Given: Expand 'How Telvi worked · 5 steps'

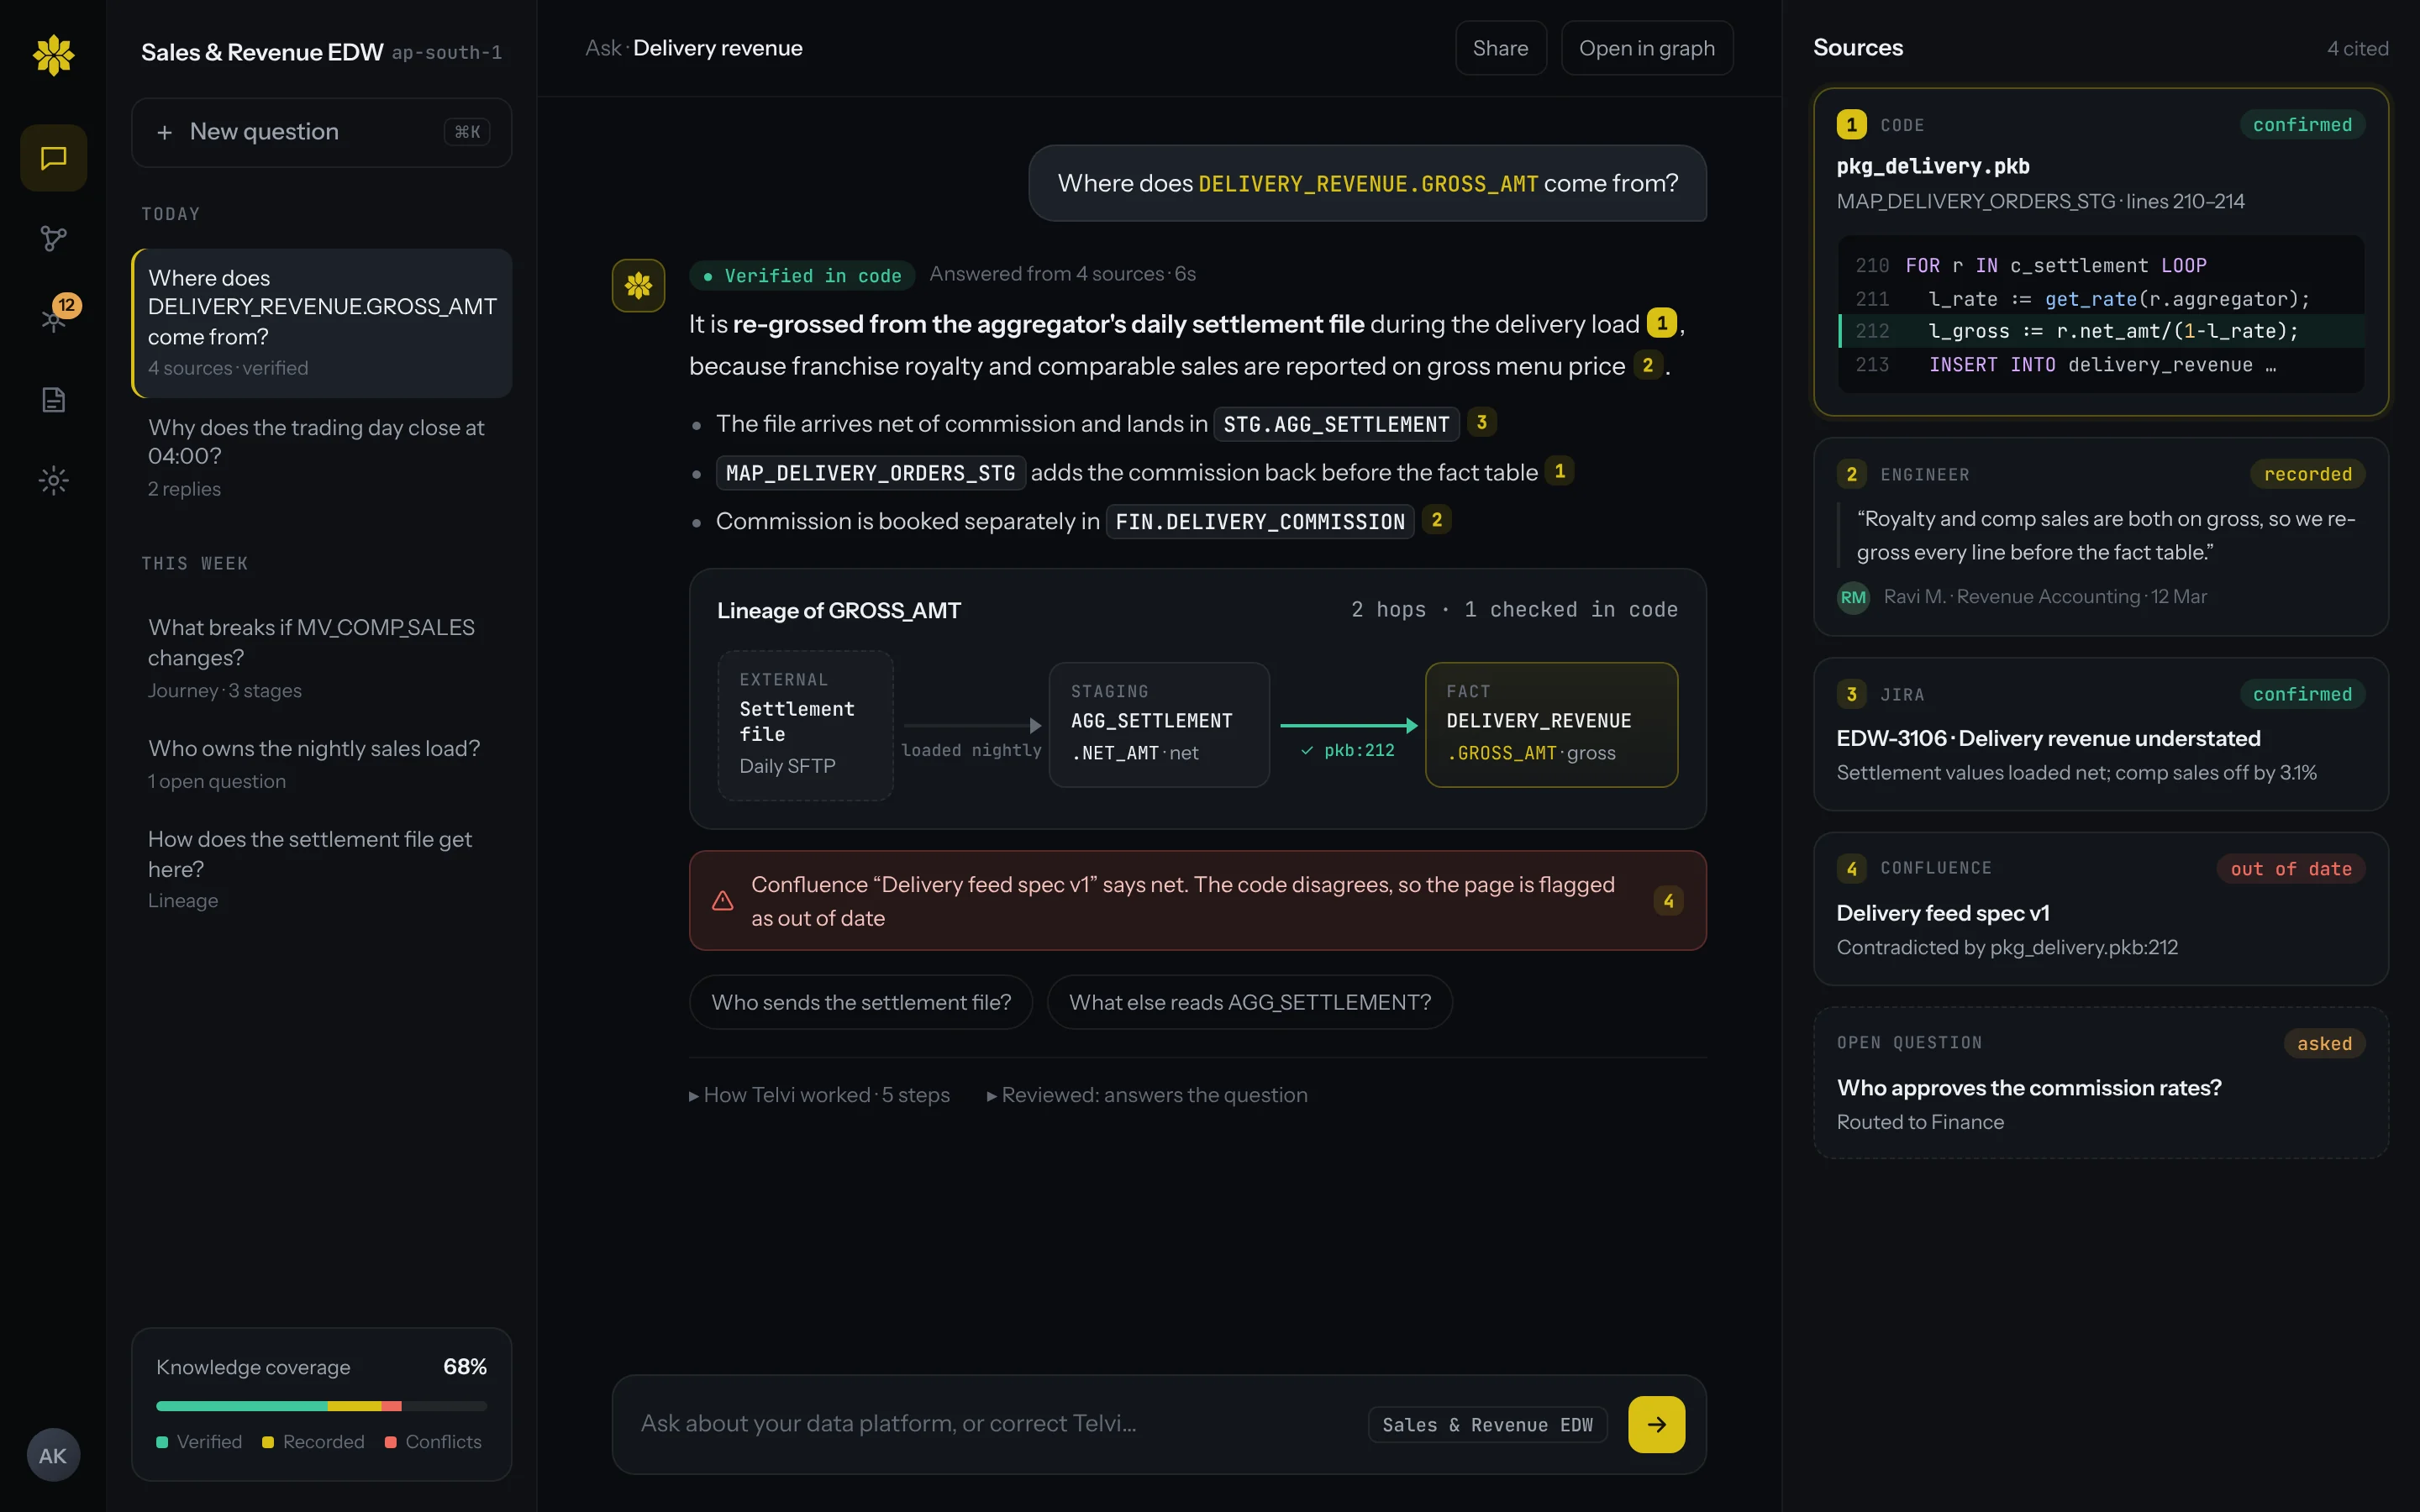Looking at the screenshot, I should tap(819, 1095).
